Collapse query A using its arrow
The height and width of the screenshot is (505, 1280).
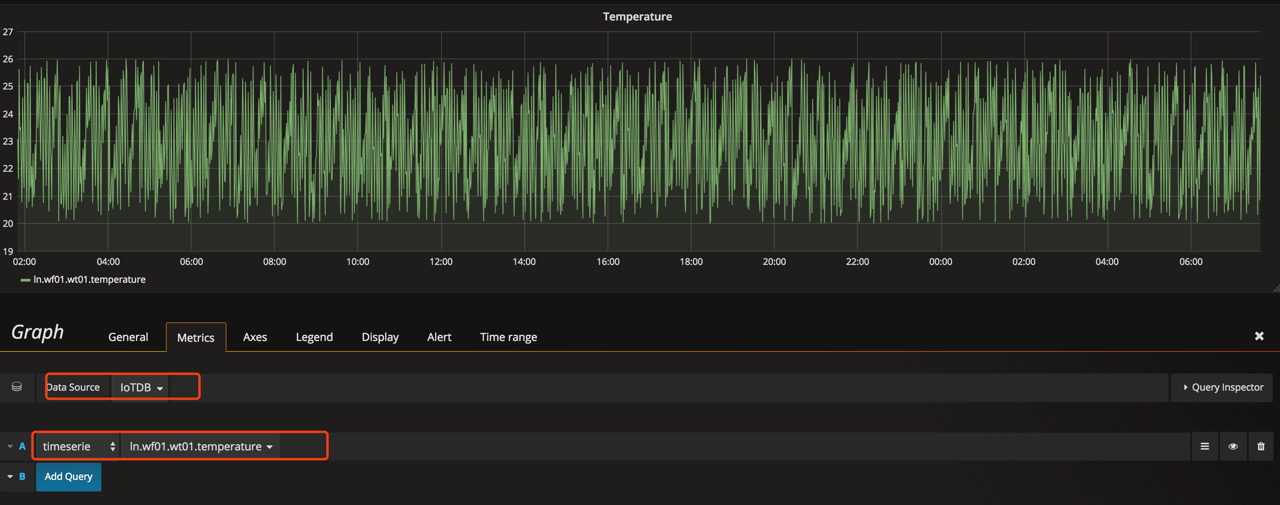10,447
